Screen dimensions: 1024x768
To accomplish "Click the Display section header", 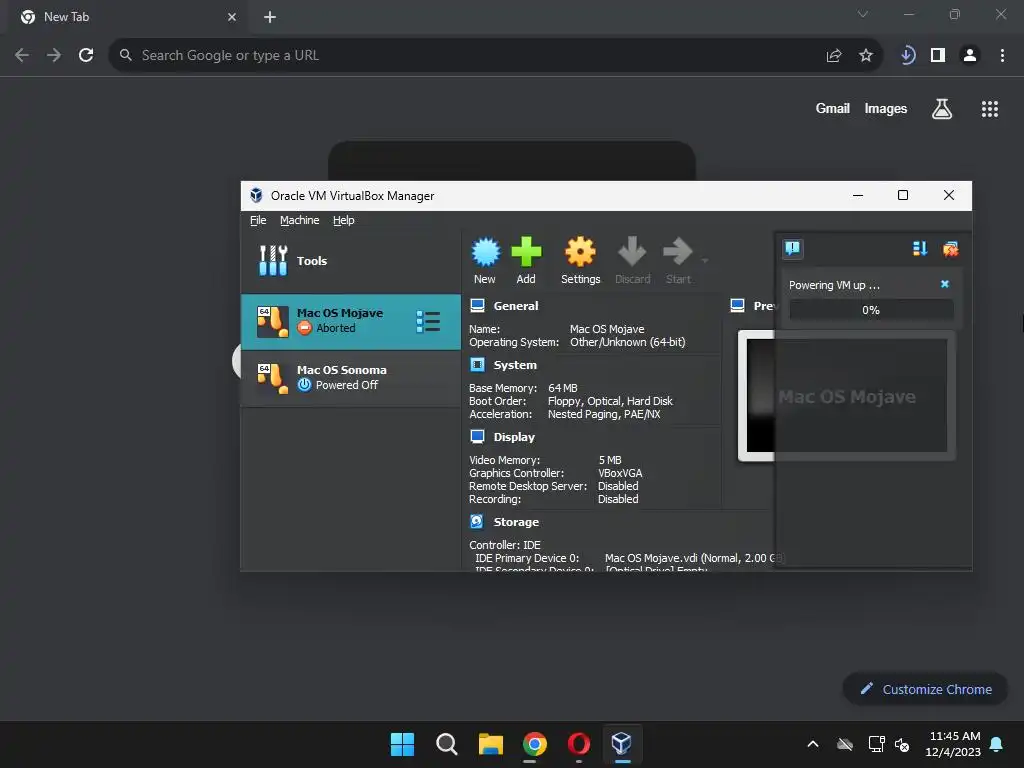I will coord(514,437).
